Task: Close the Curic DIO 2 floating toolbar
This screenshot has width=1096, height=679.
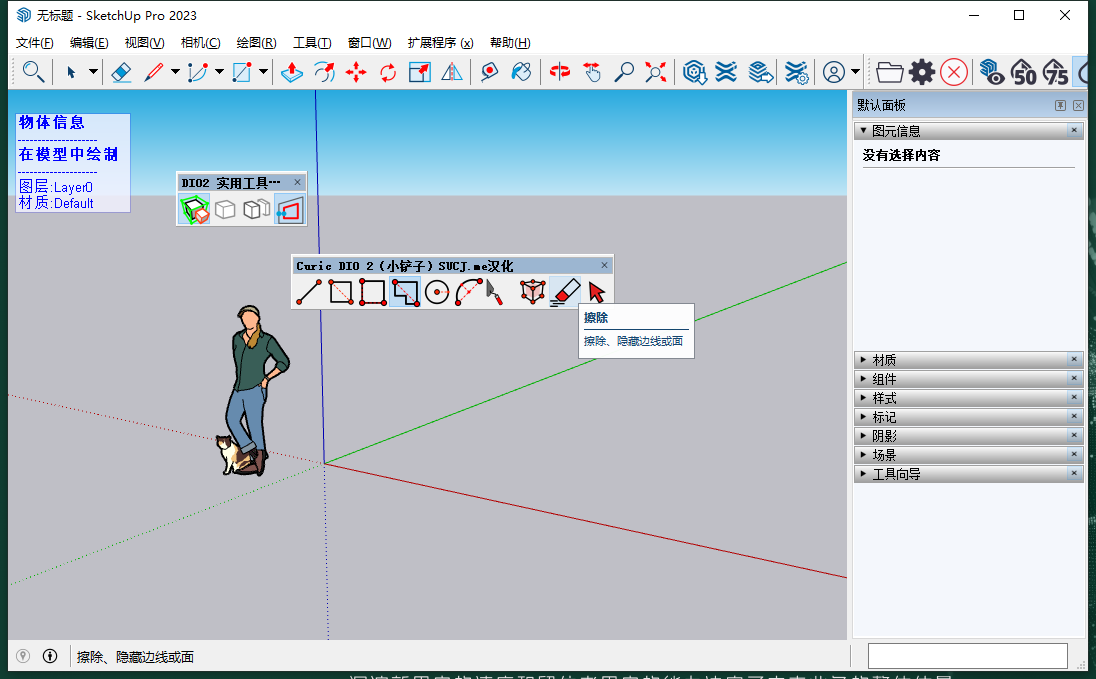Action: [x=604, y=265]
